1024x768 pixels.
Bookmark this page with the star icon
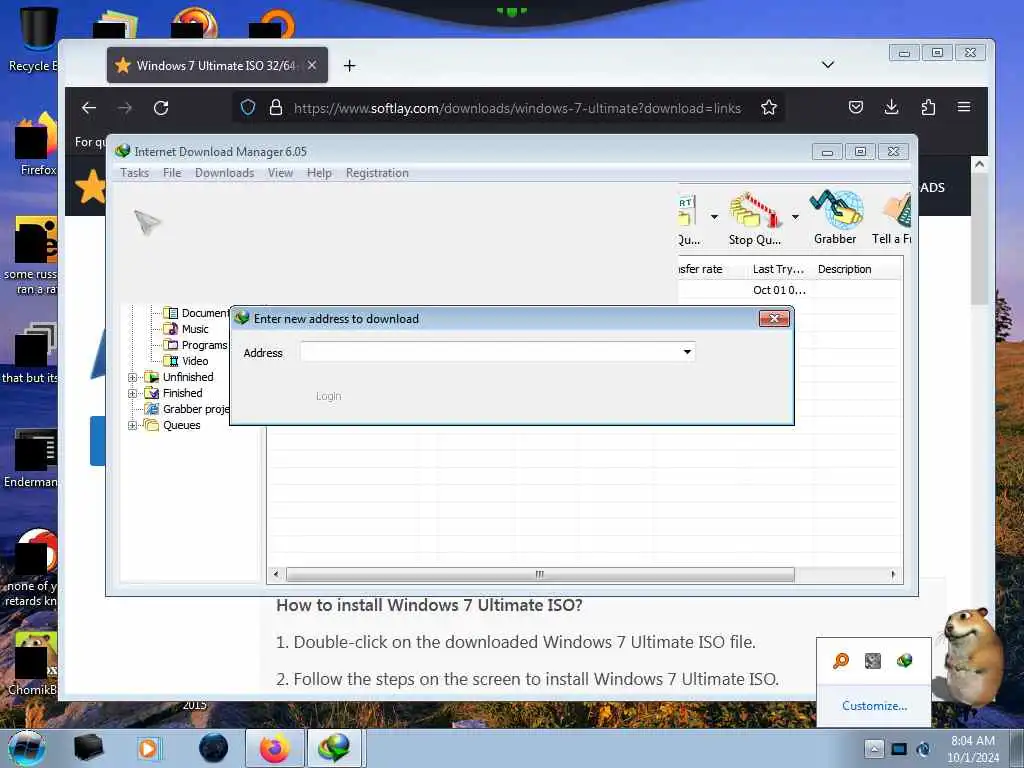click(x=769, y=107)
